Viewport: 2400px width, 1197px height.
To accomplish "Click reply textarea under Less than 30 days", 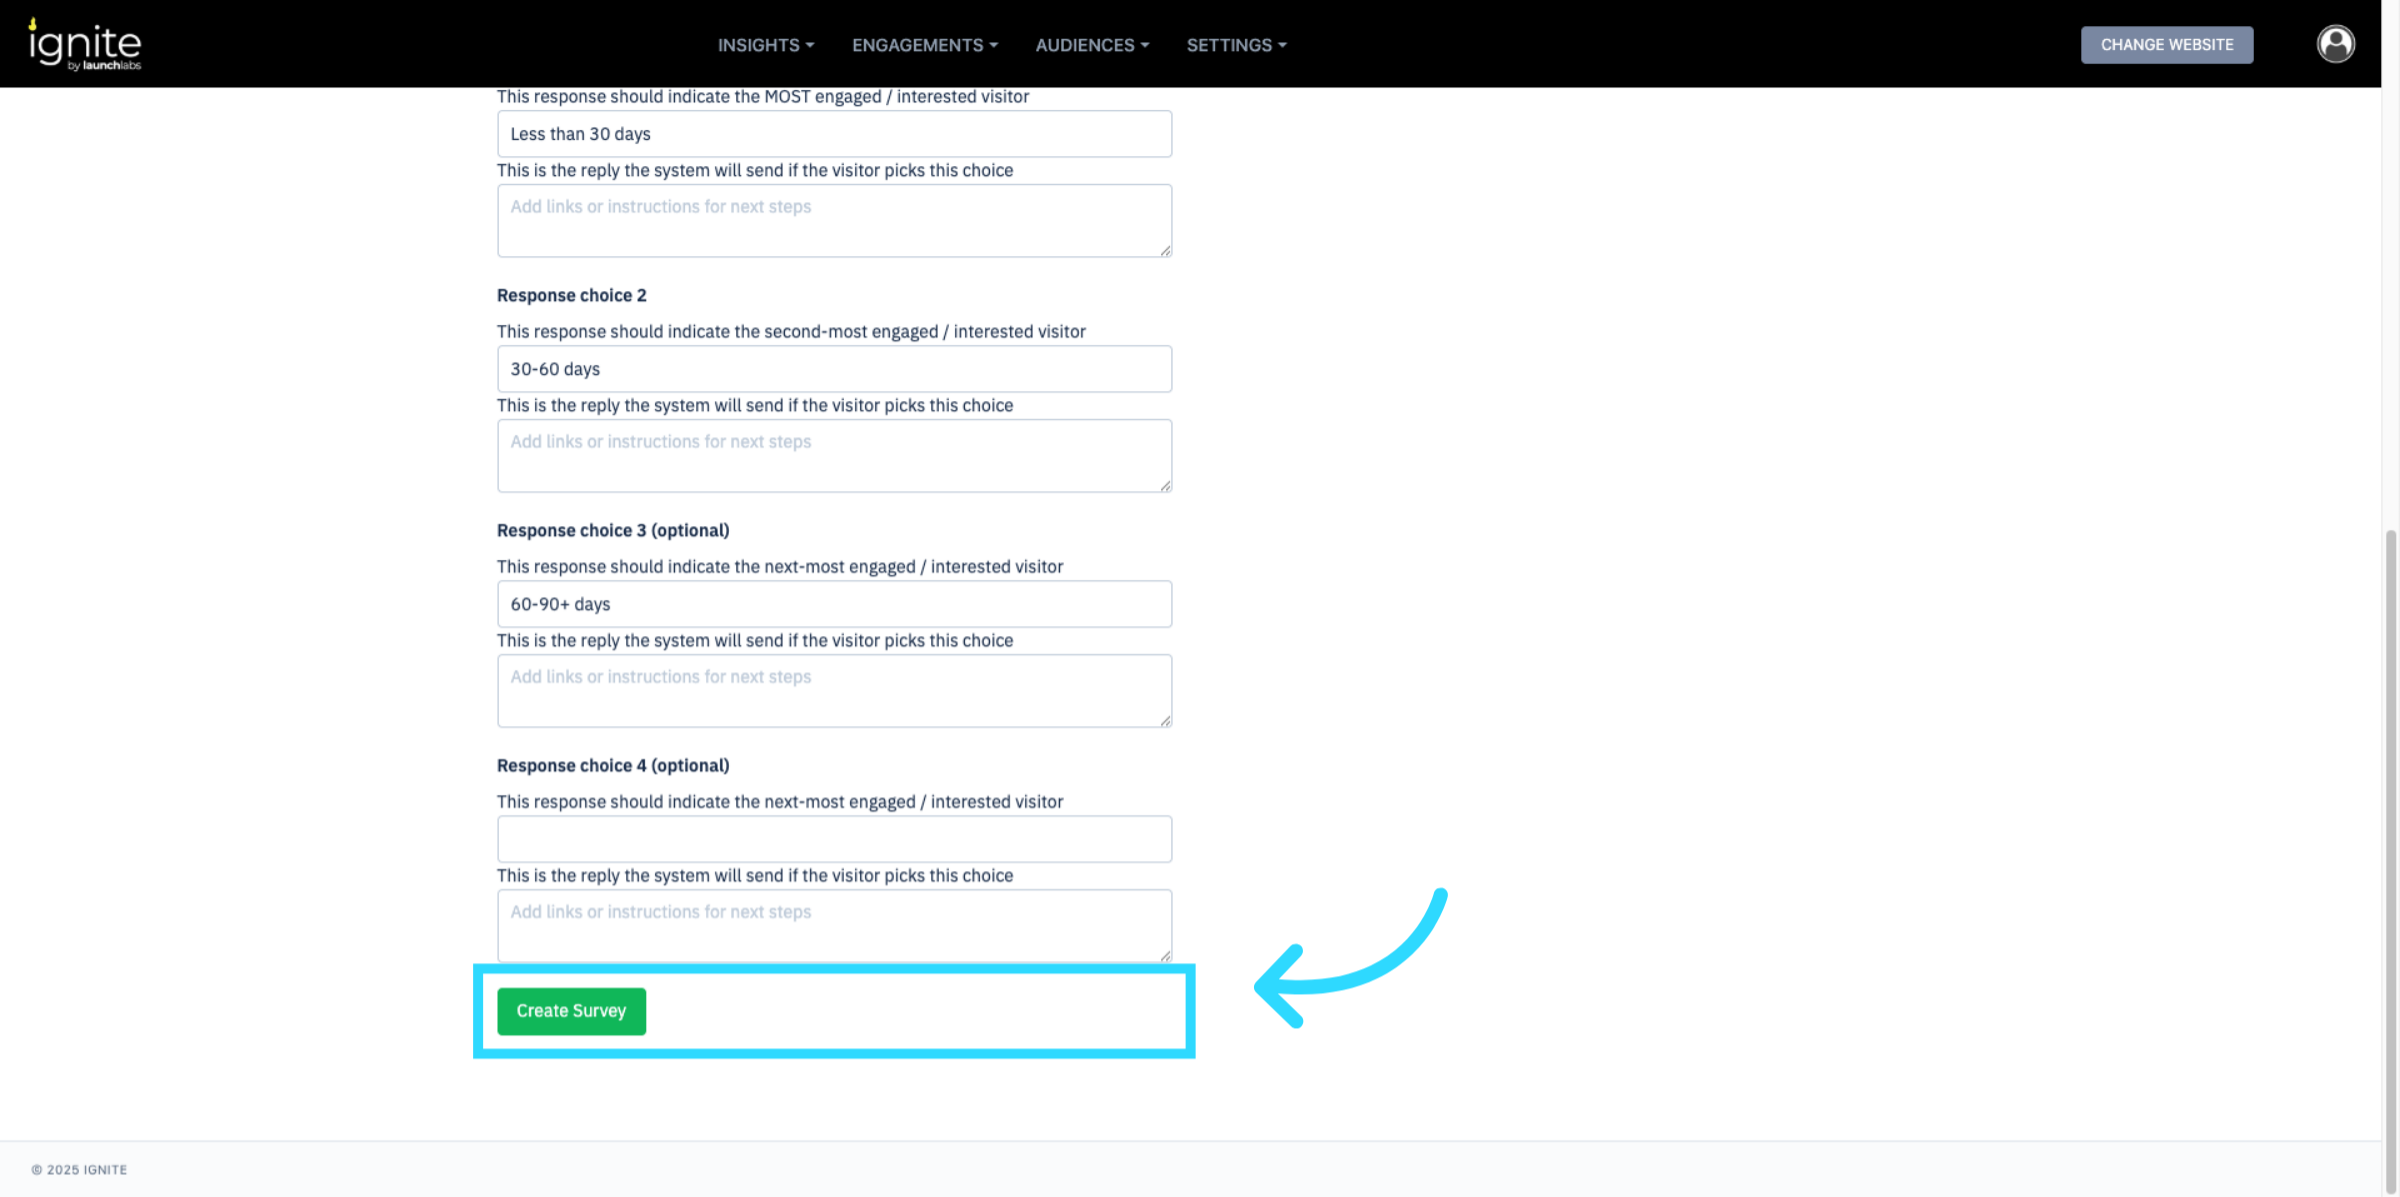I will click(834, 221).
